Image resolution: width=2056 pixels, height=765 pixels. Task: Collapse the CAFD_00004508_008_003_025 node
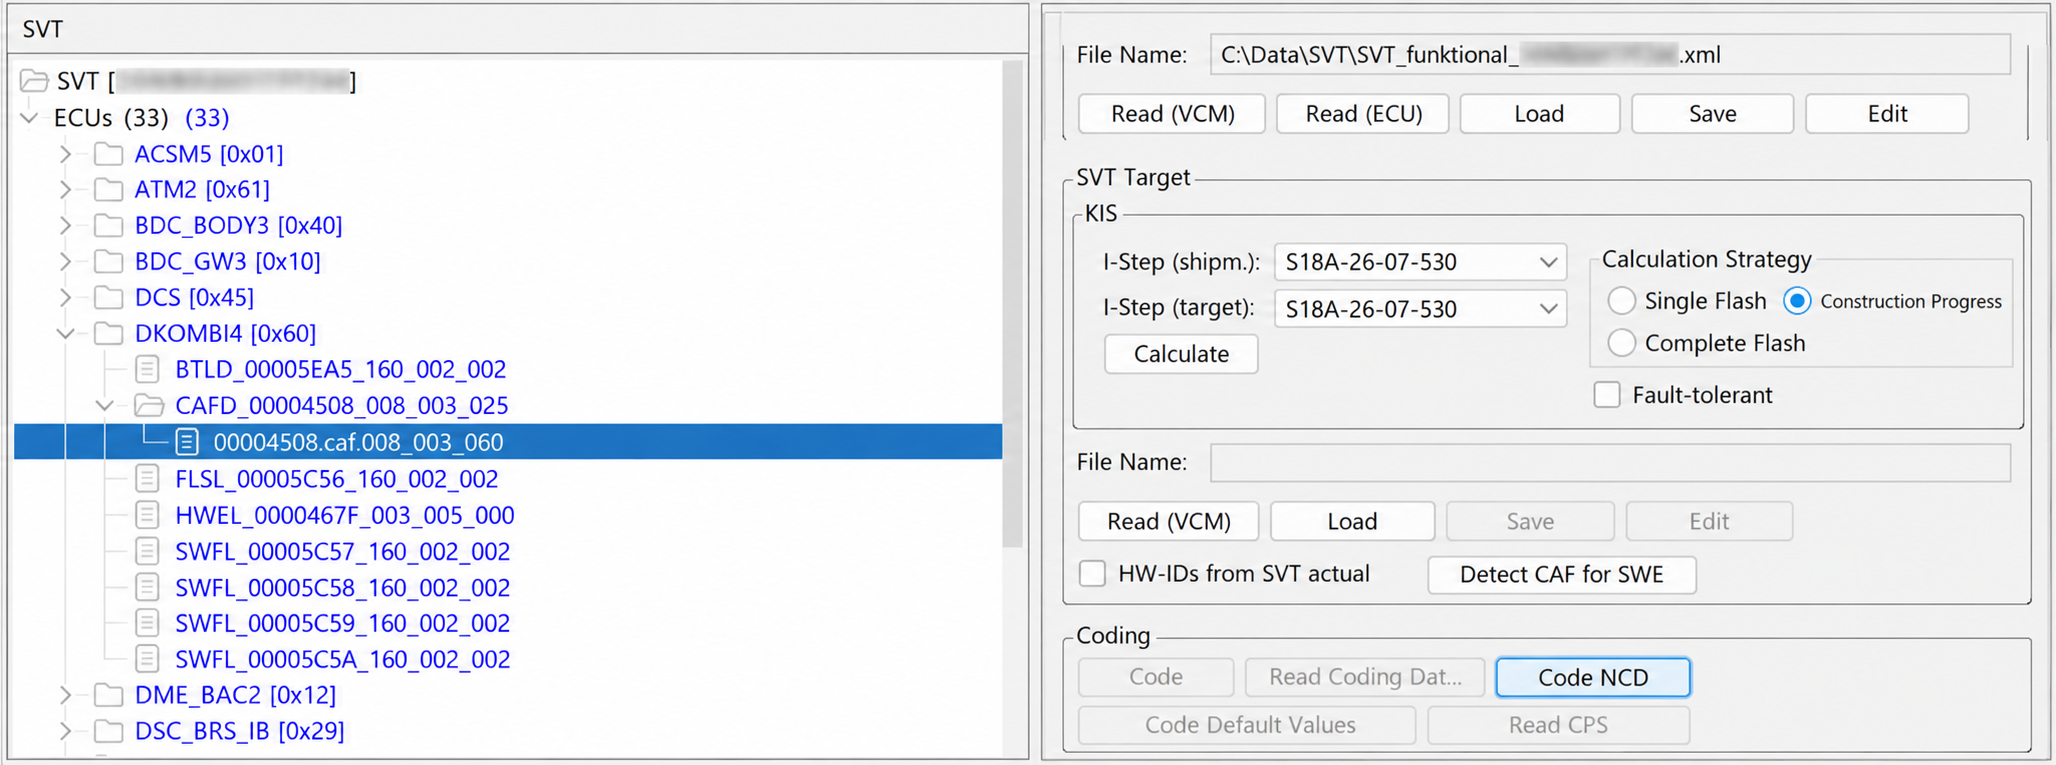click(x=105, y=405)
